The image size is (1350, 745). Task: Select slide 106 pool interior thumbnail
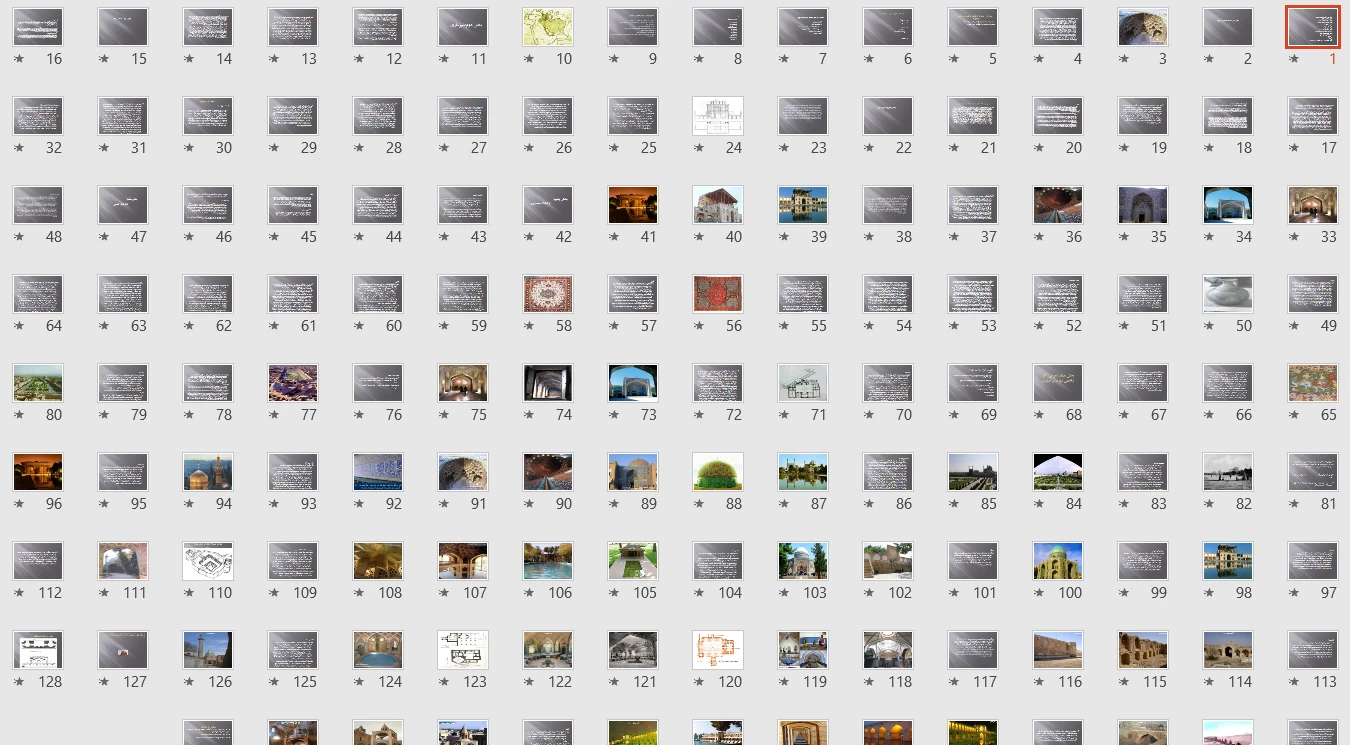pyautogui.click(x=548, y=561)
